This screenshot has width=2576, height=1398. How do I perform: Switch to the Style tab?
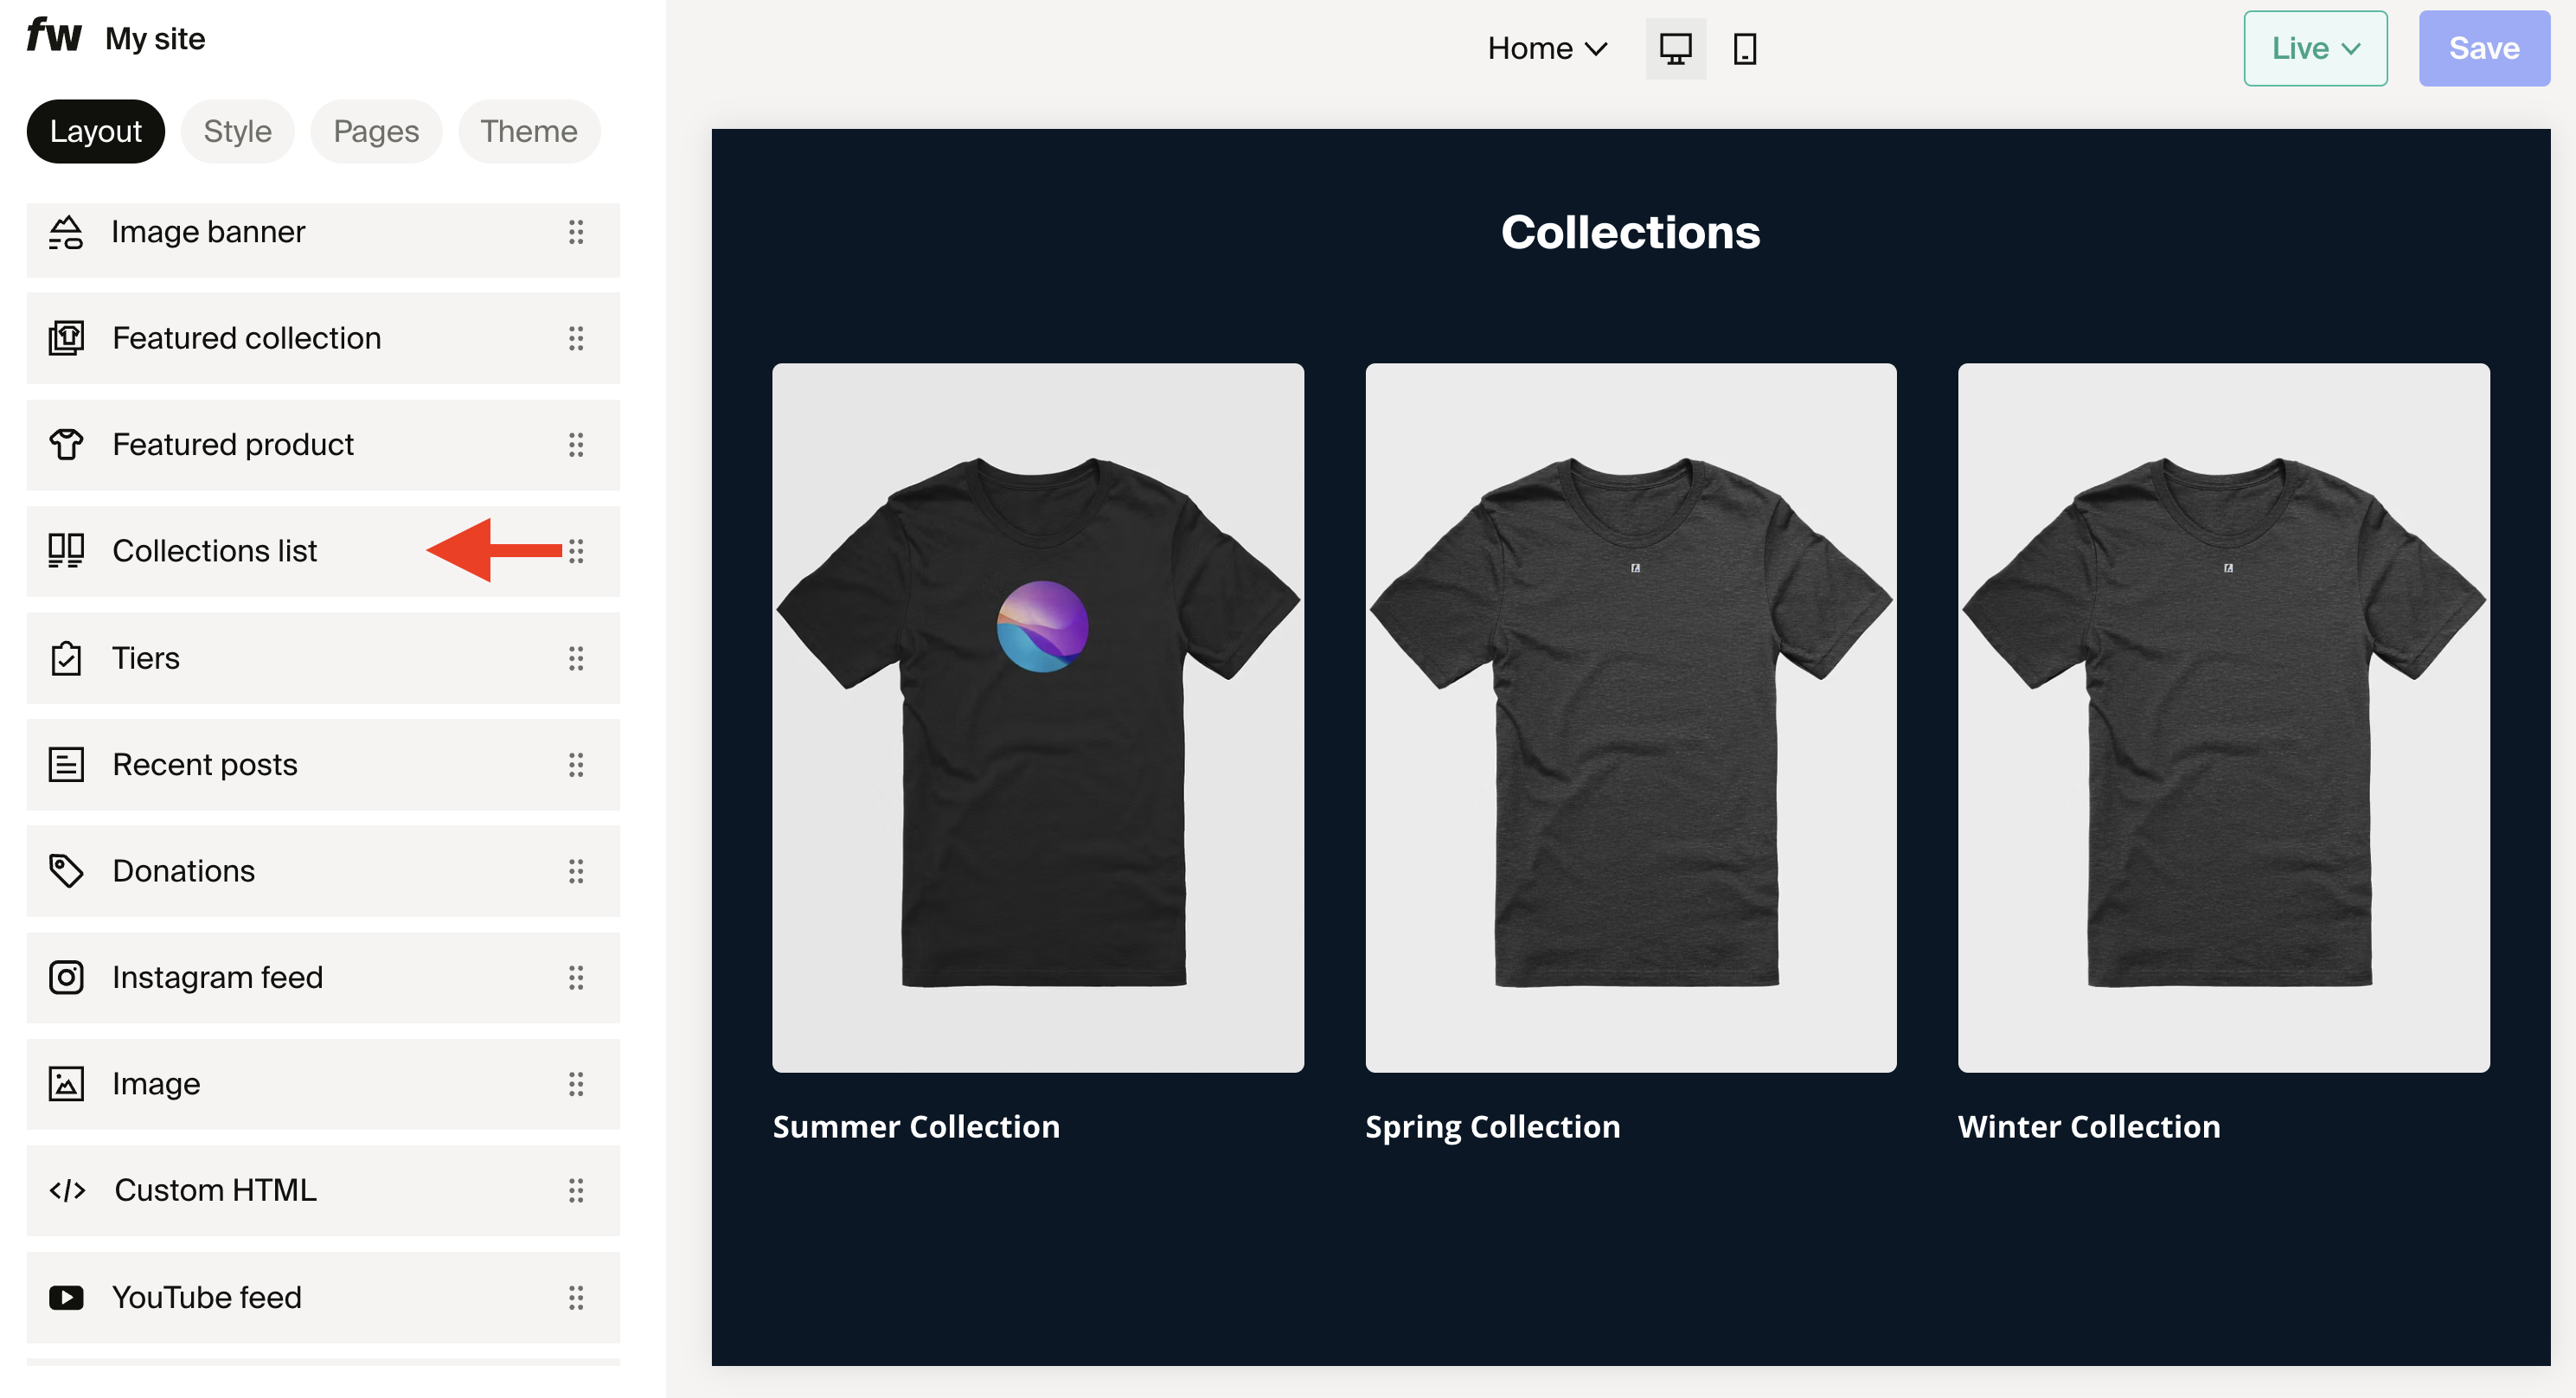(237, 131)
